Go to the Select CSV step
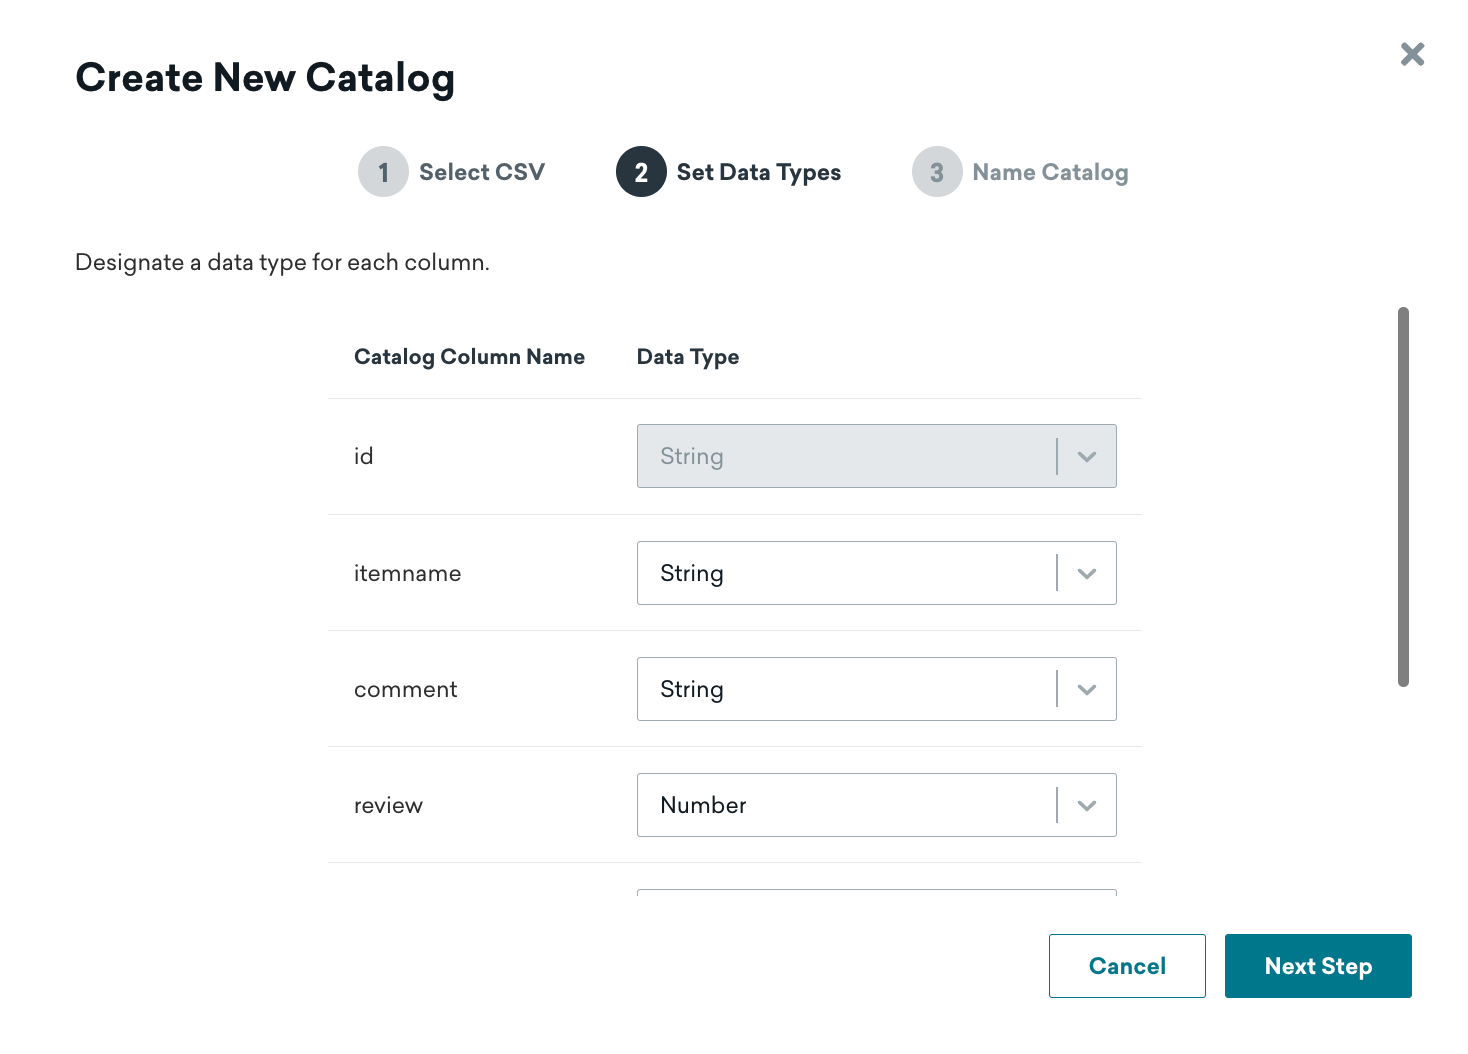The image size is (1468, 1054). tap(482, 172)
